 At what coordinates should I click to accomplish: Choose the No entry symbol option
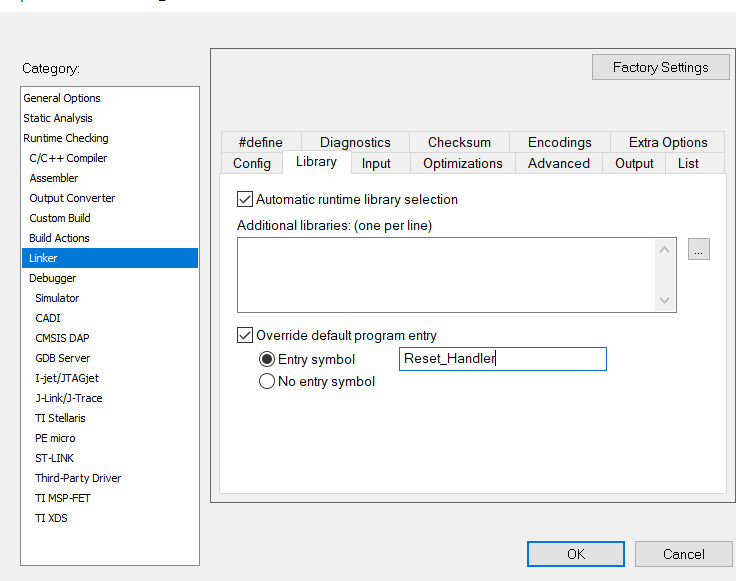(x=267, y=381)
